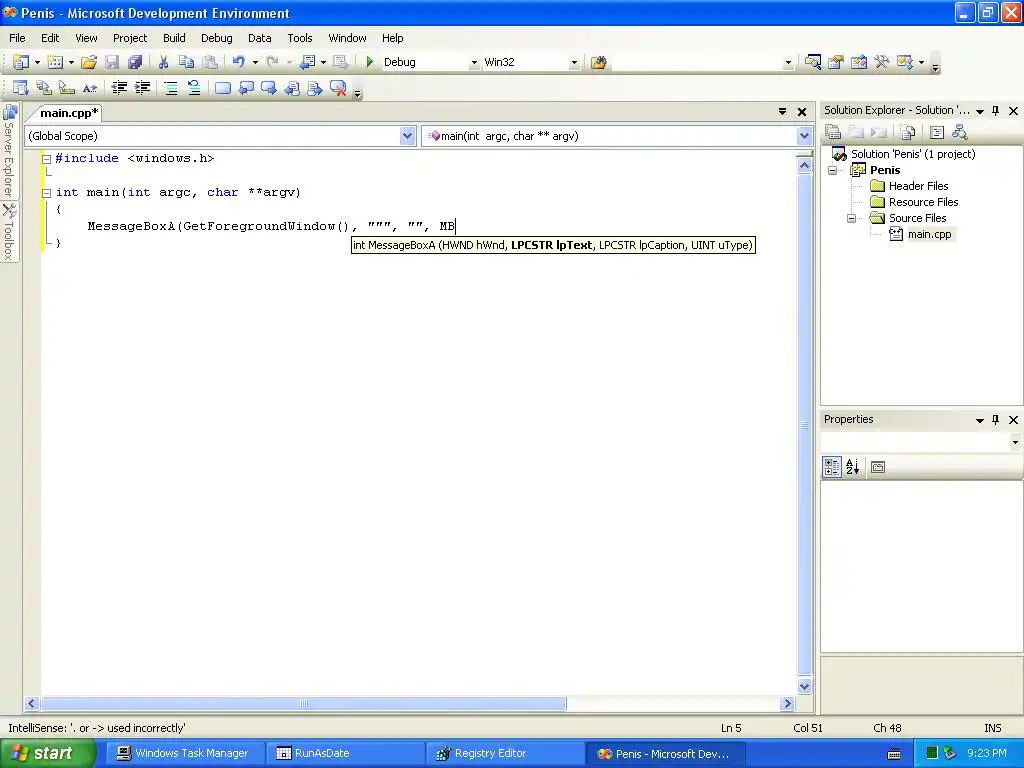Open the Properties Window toolbar icon

835,62
